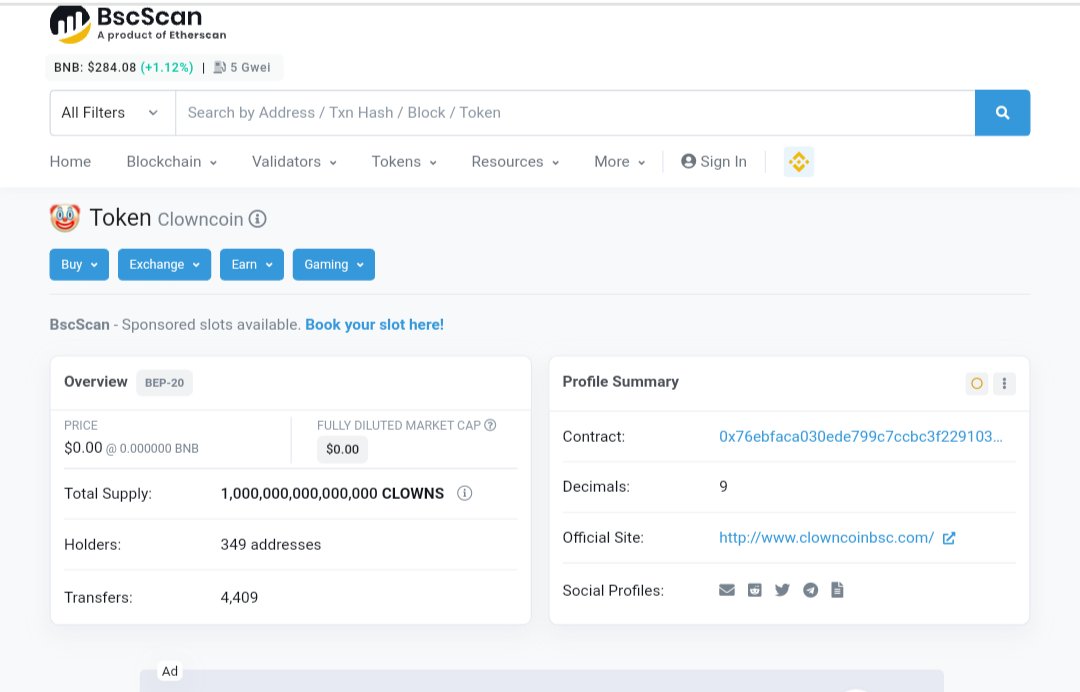Image resolution: width=1080 pixels, height=692 pixels.
Task: Click the BNB price $284.08 text
Action: coord(95,67)
